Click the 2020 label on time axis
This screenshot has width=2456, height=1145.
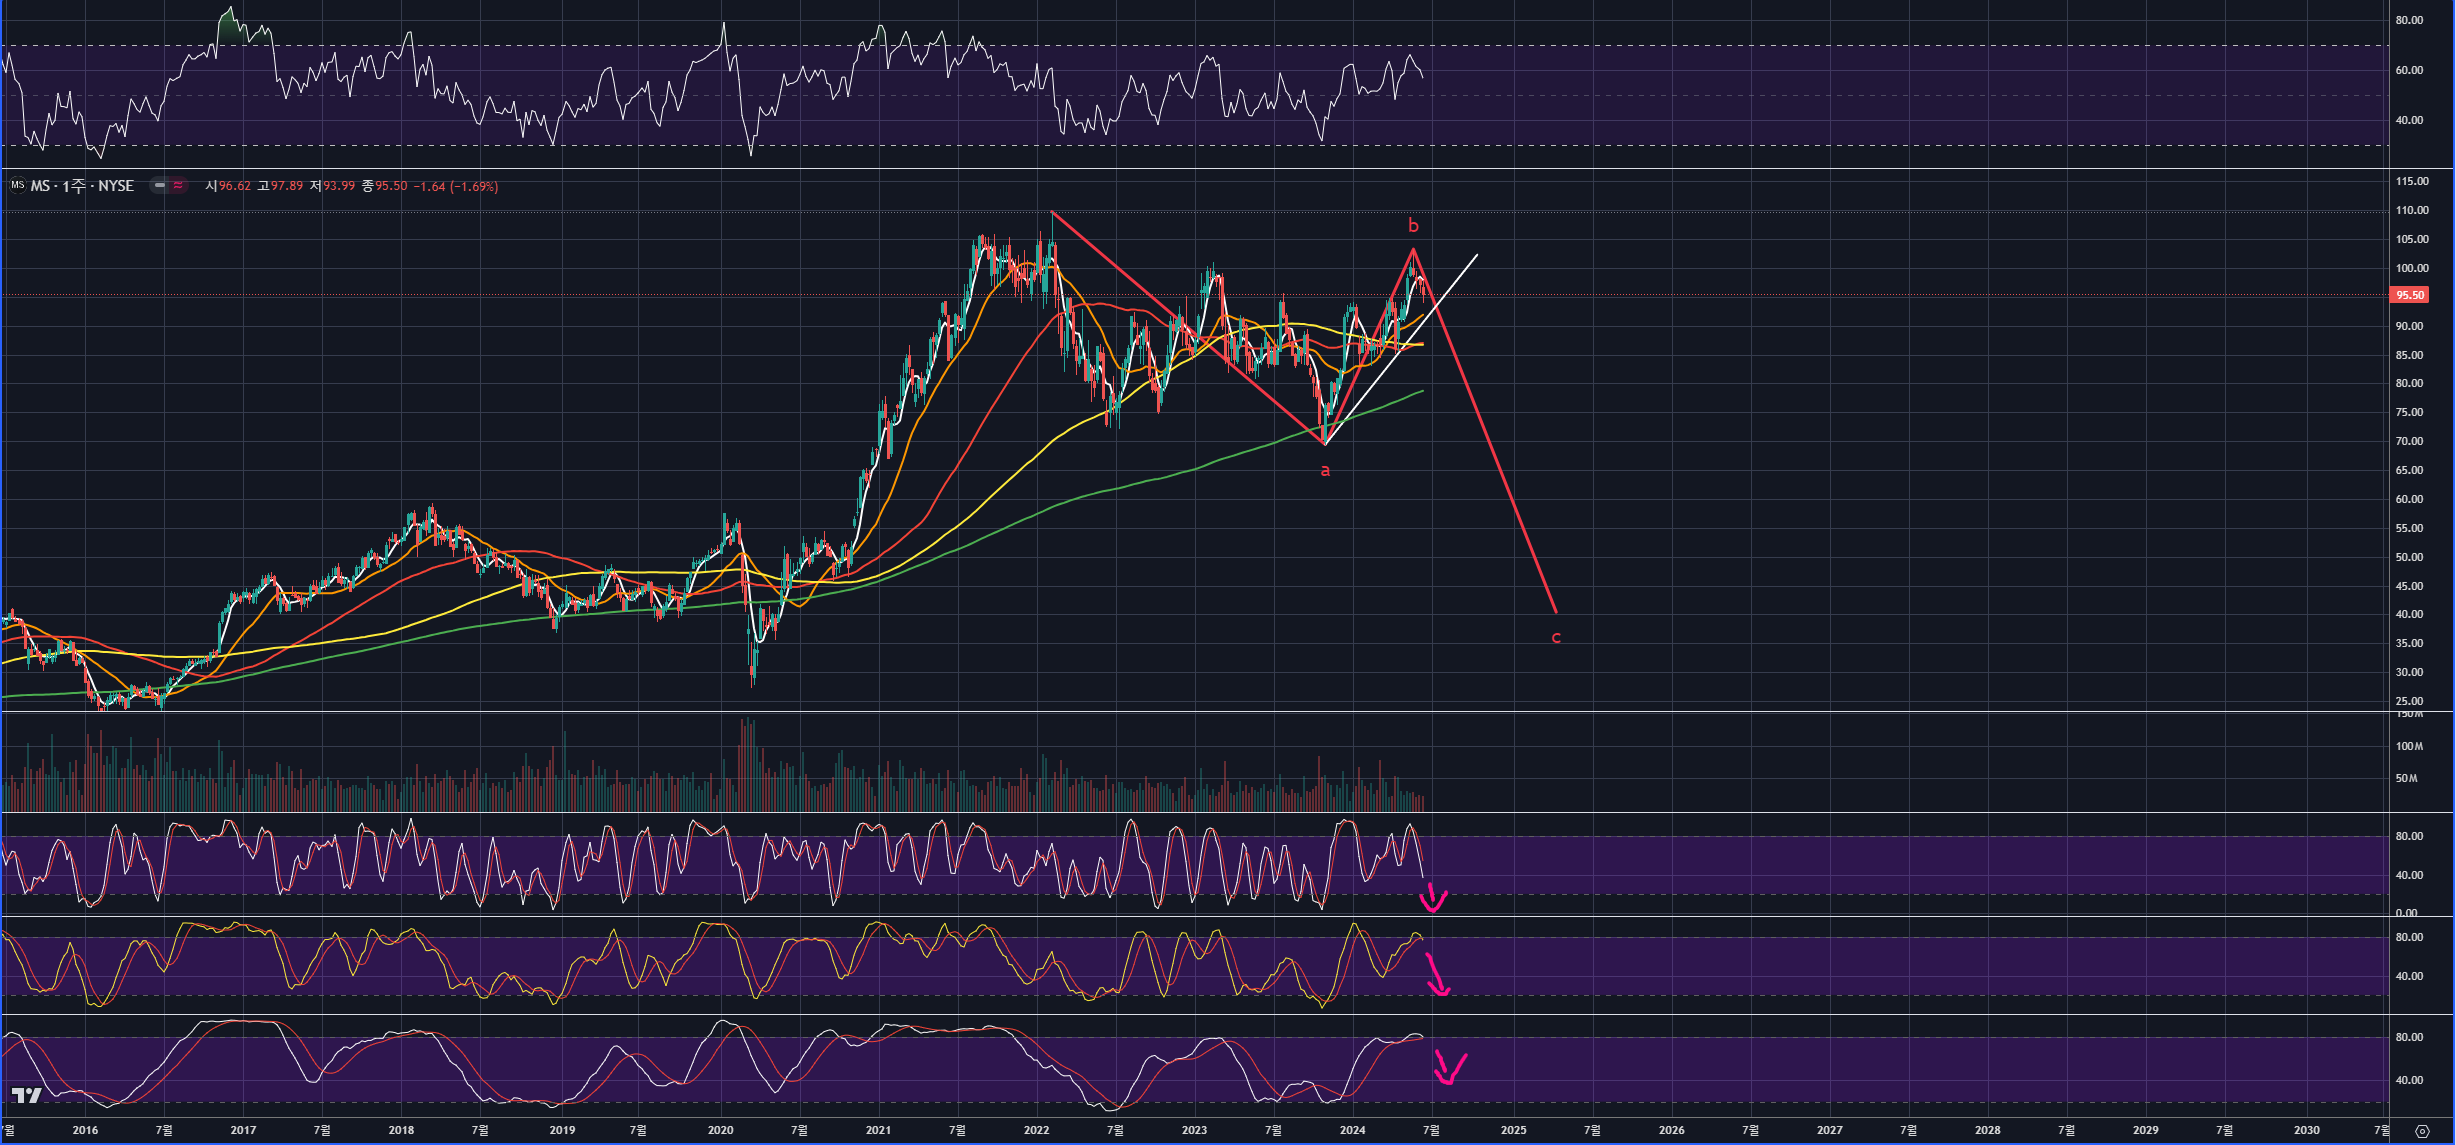point(720,1130)
